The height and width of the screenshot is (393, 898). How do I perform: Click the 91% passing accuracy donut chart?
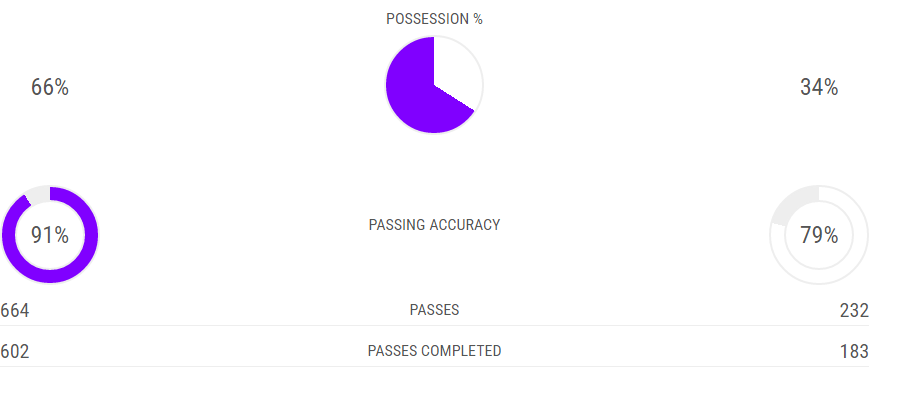(x=50, y=235)
